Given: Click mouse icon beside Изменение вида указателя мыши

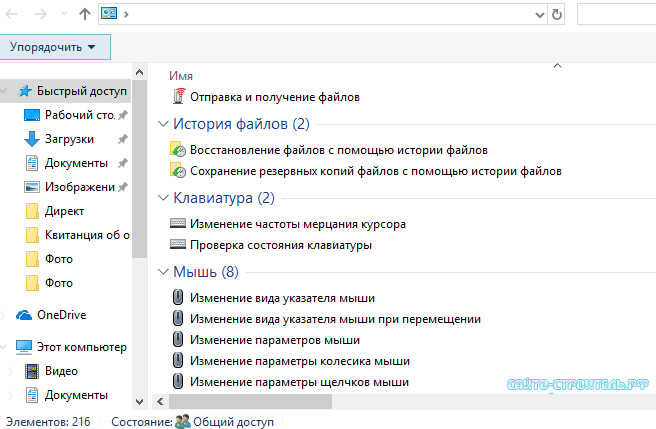Looking at the screenshot, I should click(178, 297).
